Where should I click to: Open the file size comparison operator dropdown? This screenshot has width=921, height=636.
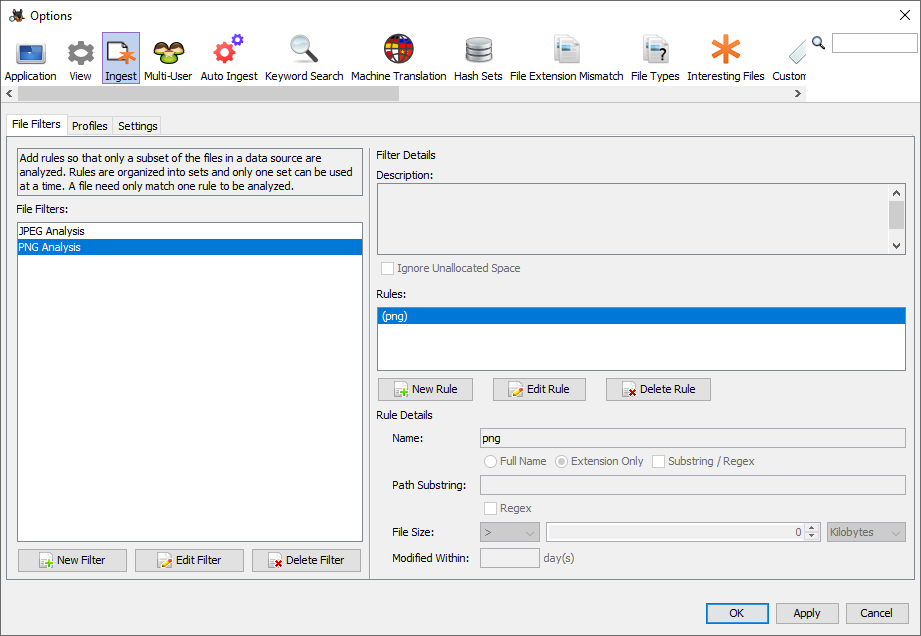[x=510, y=532]
